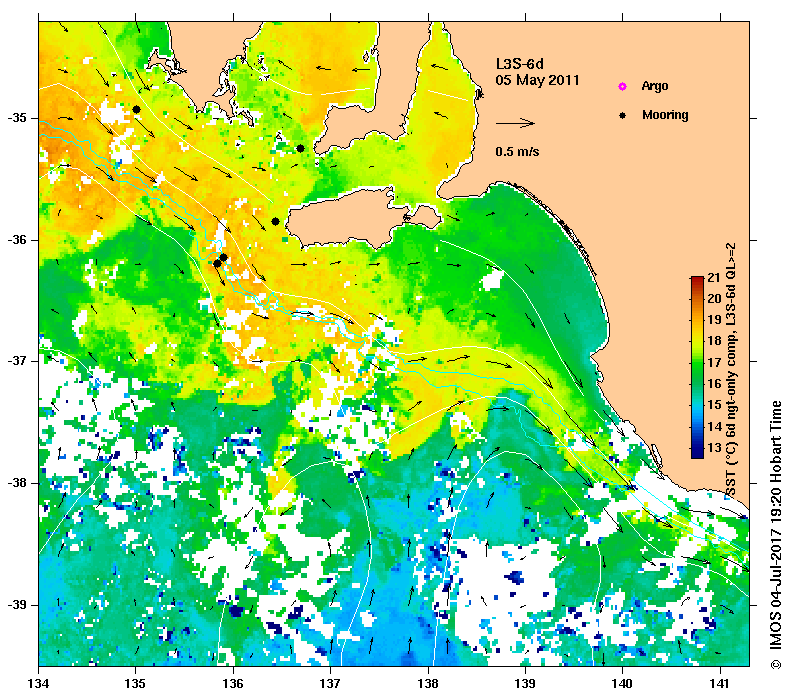The image size is (791, 700).
Task: Click the black Mooring legend dot
Action: coord(622,115)
